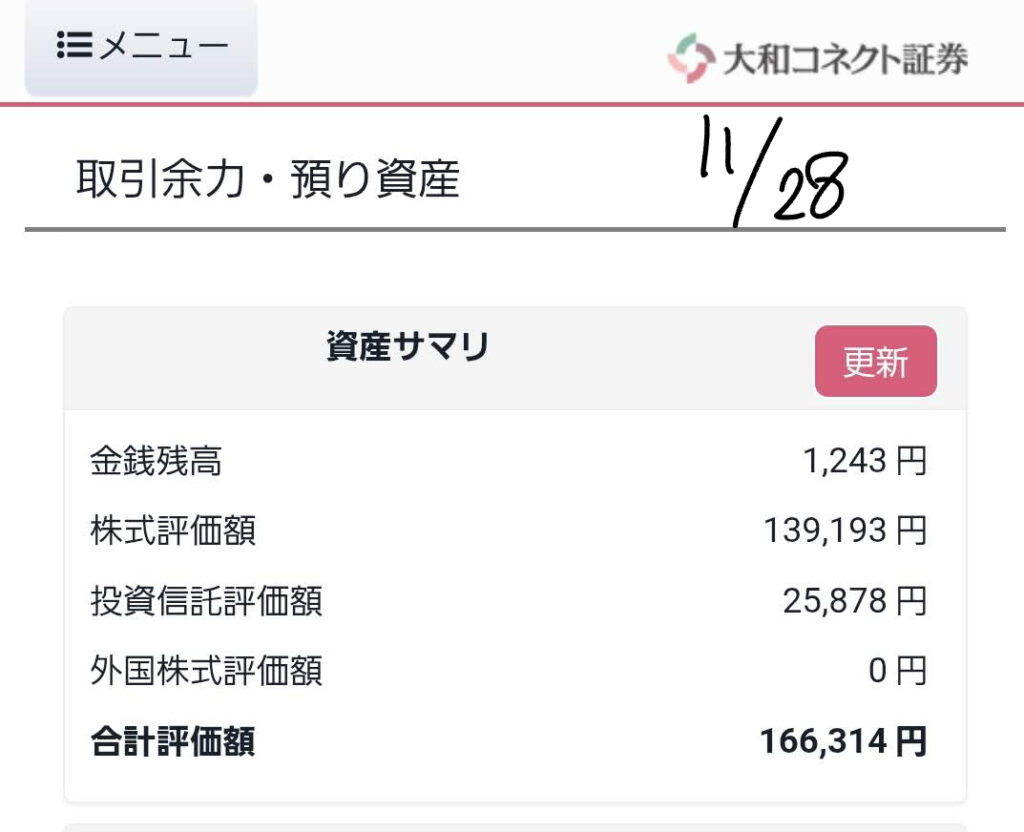The width and height of the screenshot is (1024, 832).
Task: Tap the 大和コネクト証券 brand name text
Action: [844, 58]
